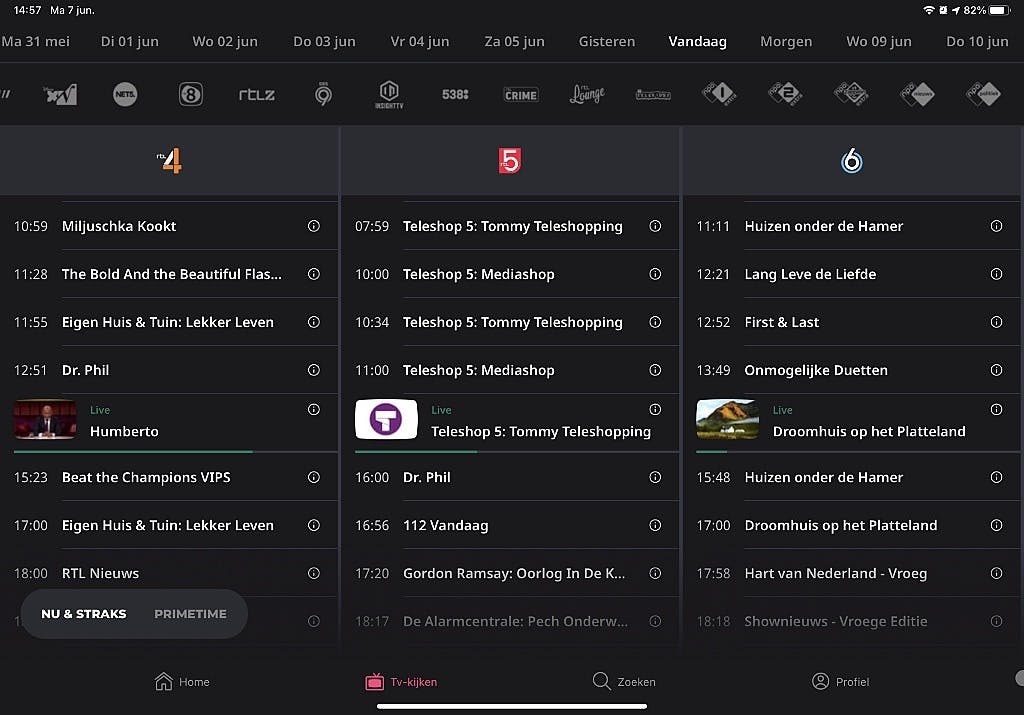1024x715 pixels.
Task: Play live Humberto thumbnail on RTL 4
Action: (x=45, y=420)
